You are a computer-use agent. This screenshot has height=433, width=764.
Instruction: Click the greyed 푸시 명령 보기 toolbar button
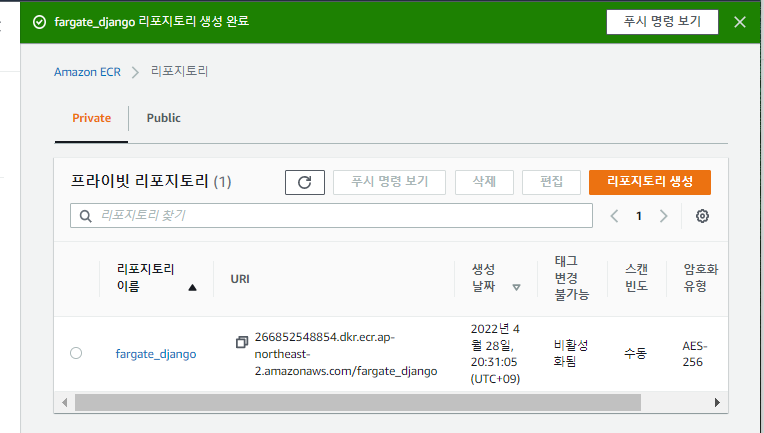point(389,182)
